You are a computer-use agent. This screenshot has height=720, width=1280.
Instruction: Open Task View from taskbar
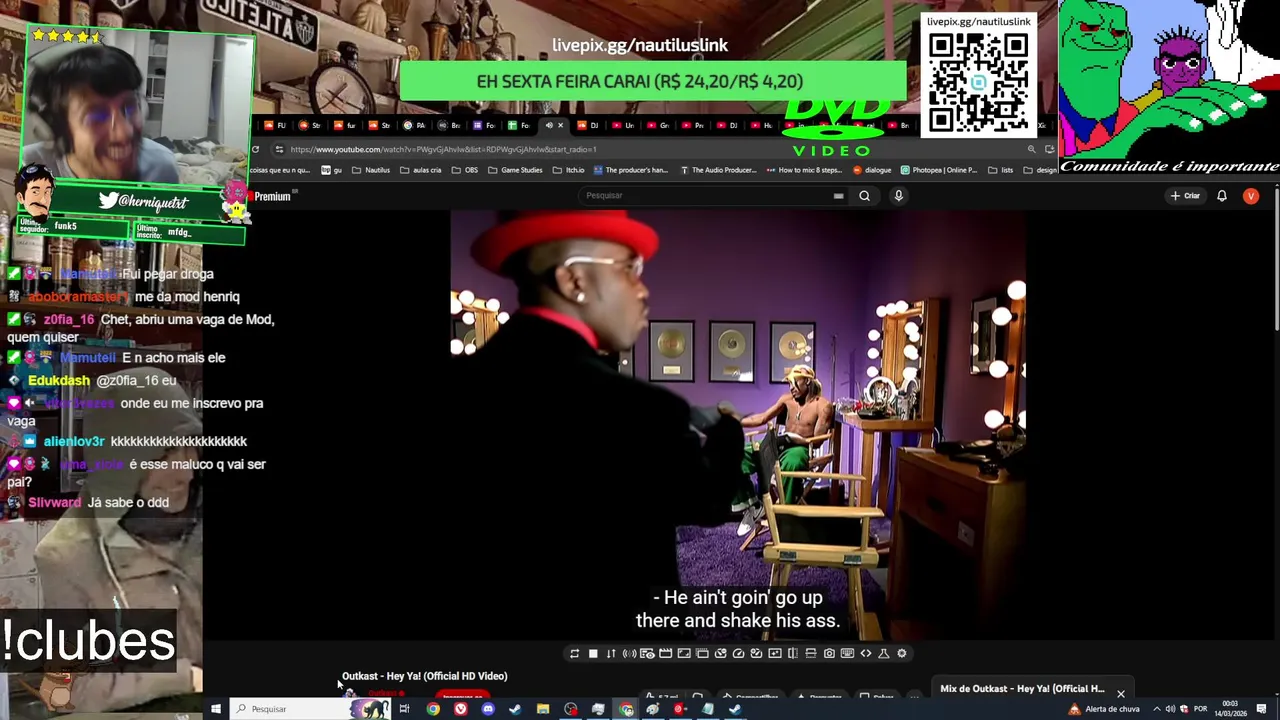pyautogui.click(x=404, y=709)
